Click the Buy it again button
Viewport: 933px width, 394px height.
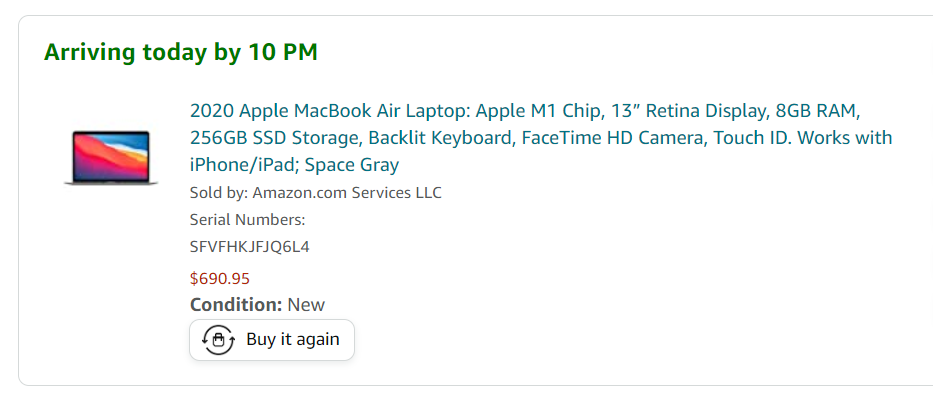point(272,340)
